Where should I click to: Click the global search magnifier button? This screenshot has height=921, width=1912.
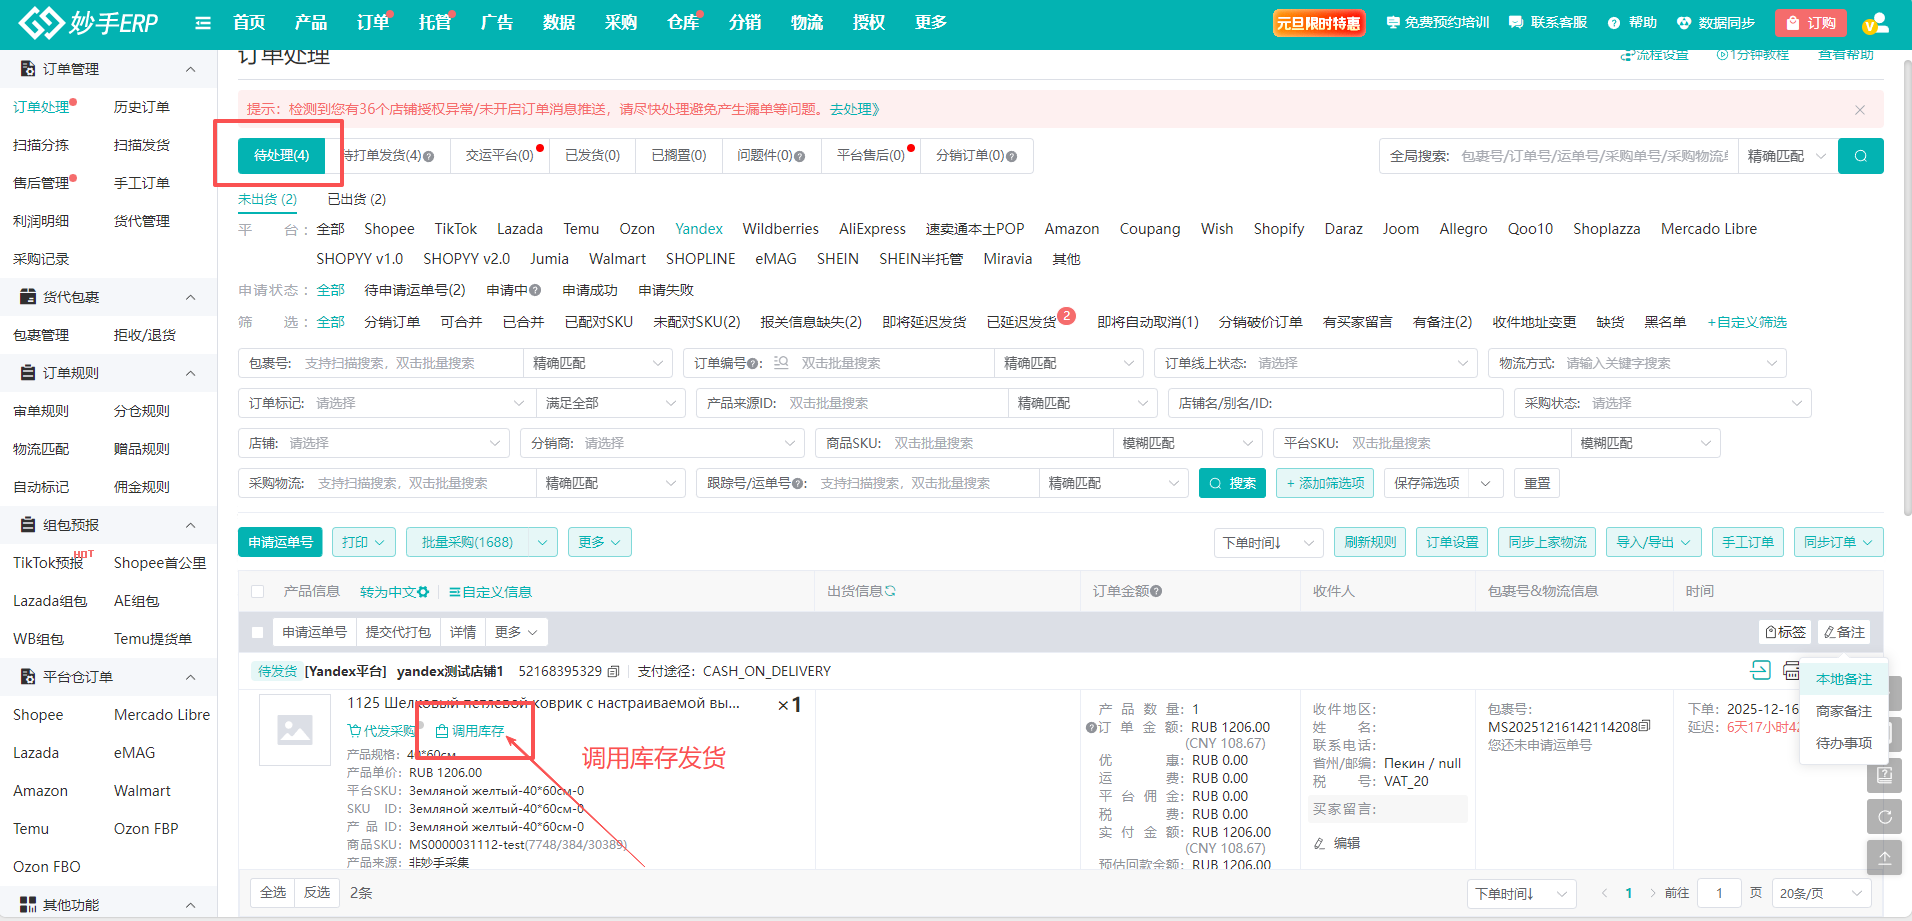click(x=1860, y=156)
